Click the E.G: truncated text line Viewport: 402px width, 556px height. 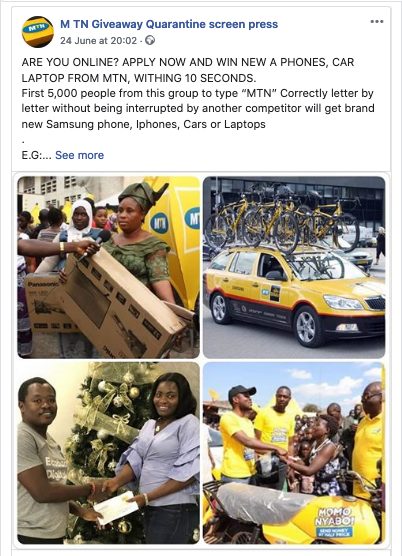point(37,155)
